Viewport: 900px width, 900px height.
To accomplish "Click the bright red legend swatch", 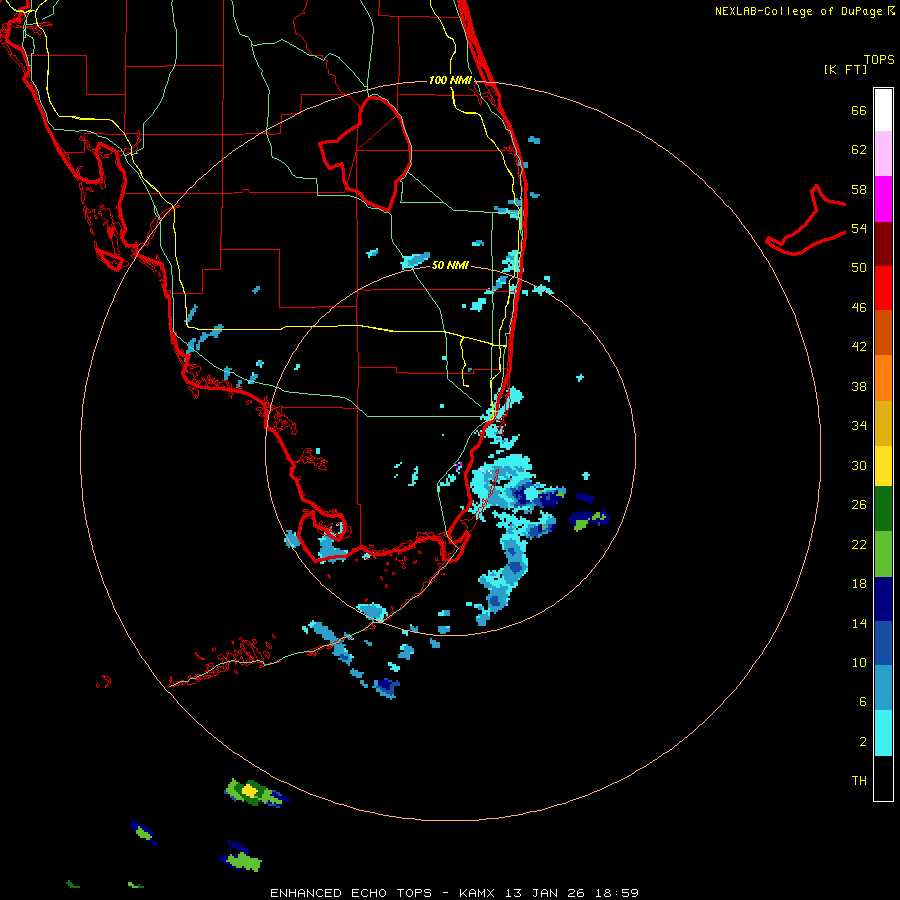I will pos(883,288).
